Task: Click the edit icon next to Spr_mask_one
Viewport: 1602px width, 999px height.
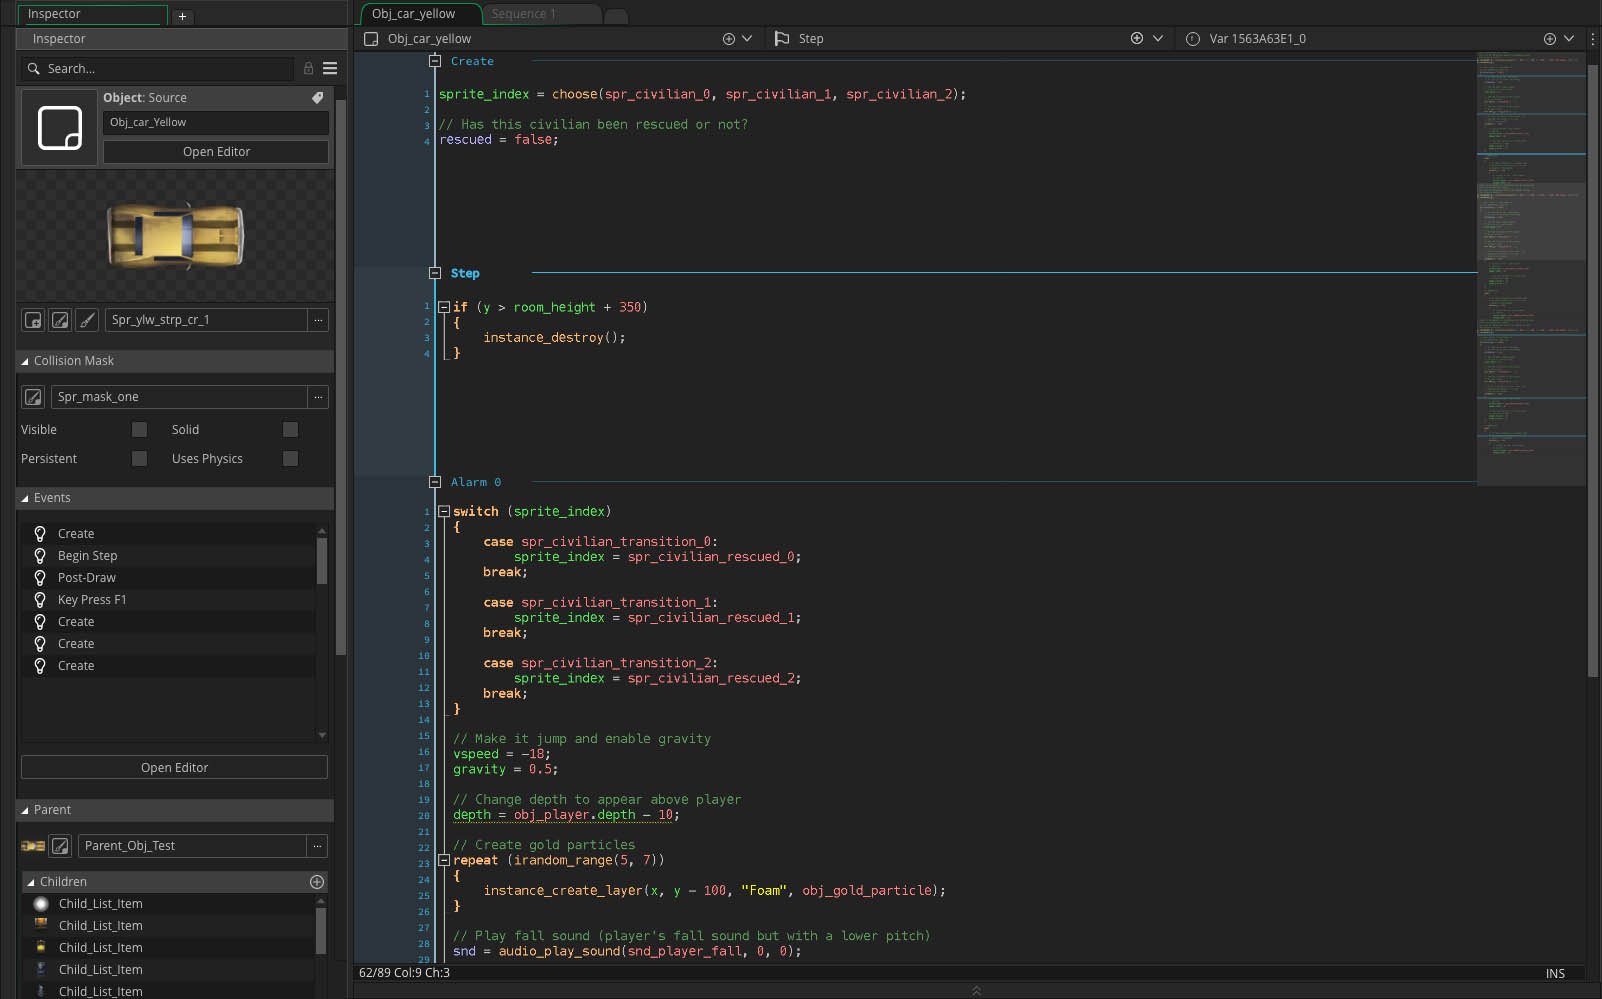Action: click(33, 397)
